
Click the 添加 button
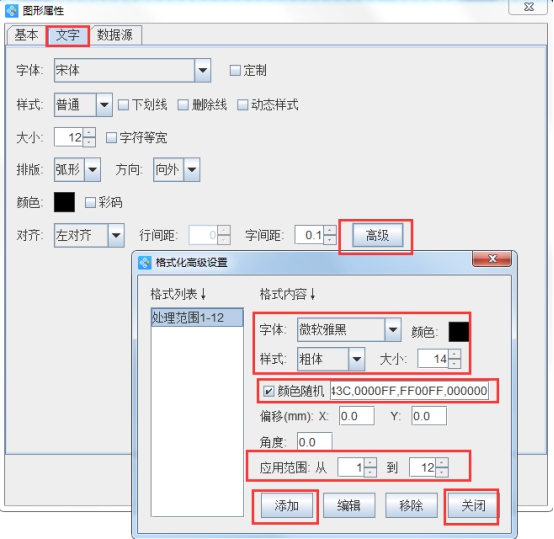pyautogui.click(x=286, y=505)
